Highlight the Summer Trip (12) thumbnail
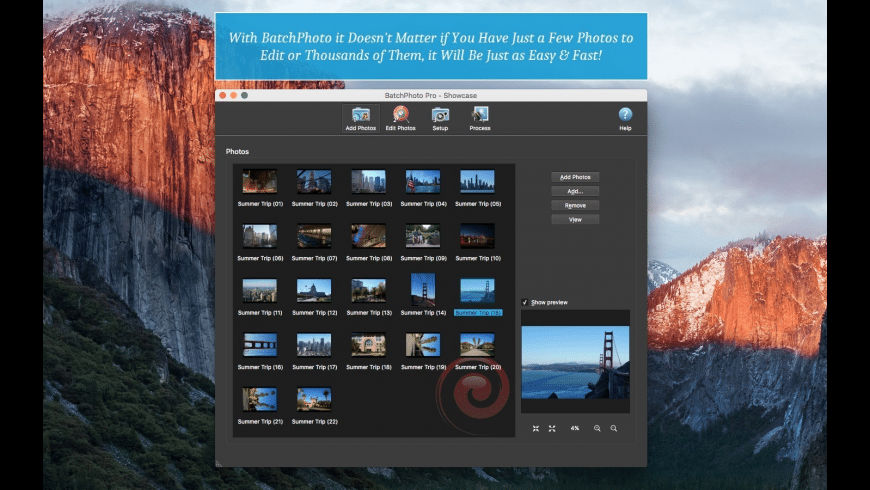Screen dimensions: 870x490 [314, 290]
